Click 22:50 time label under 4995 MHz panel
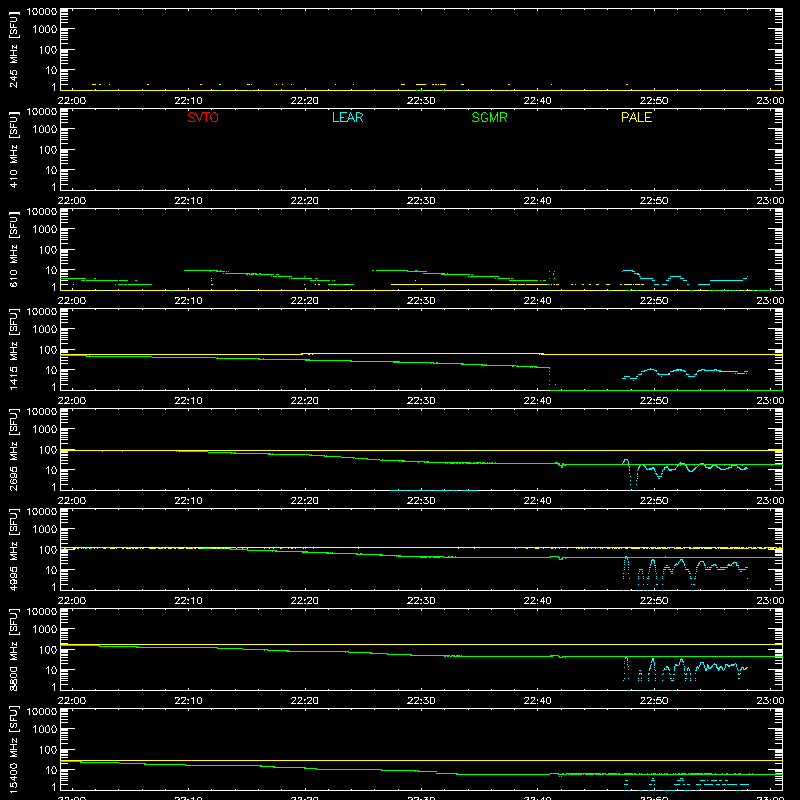Image resolution: width=800 pixels, height=800 pixels. tap(654, 601)
